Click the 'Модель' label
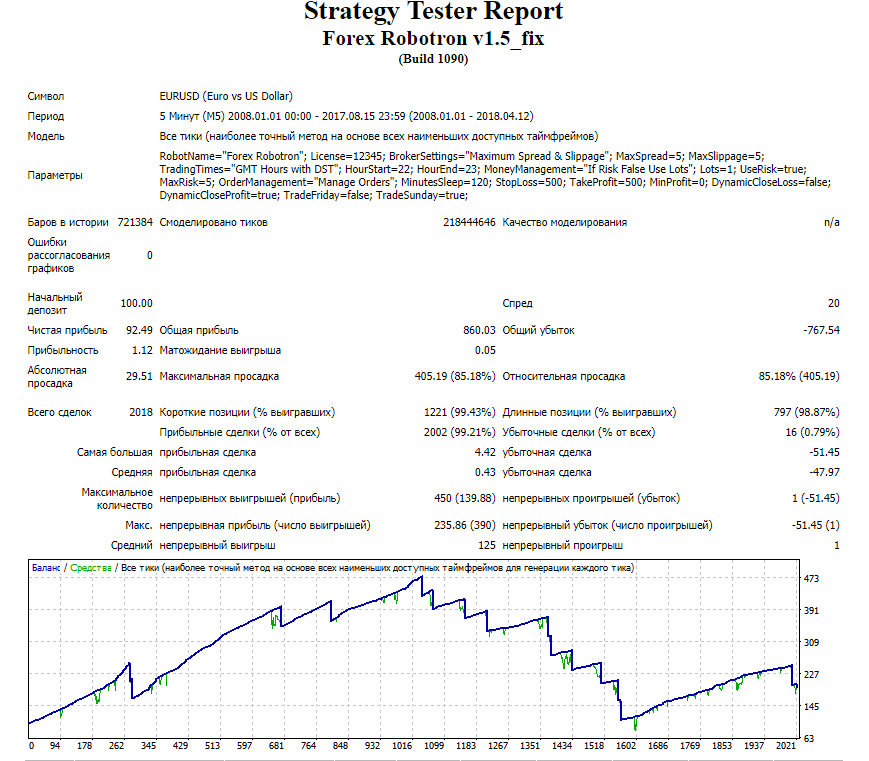 pyautogui.click(x=46, y=136)
